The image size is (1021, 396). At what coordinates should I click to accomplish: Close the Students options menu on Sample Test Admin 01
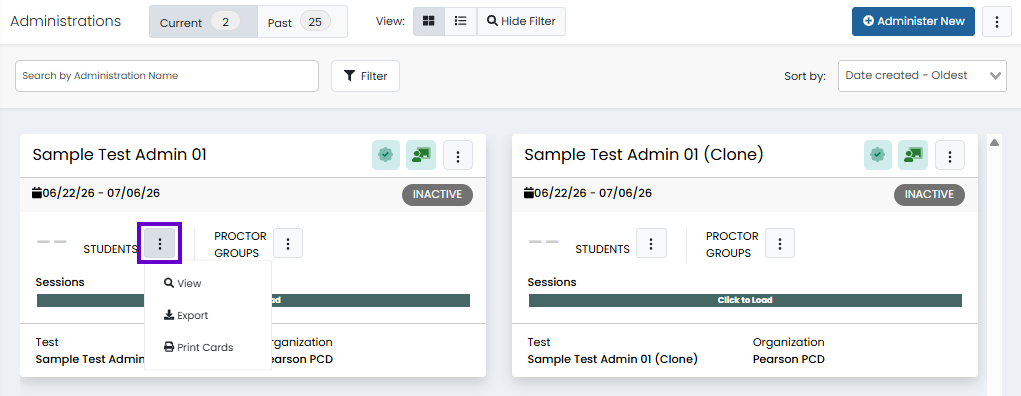(x=160, y=244)
